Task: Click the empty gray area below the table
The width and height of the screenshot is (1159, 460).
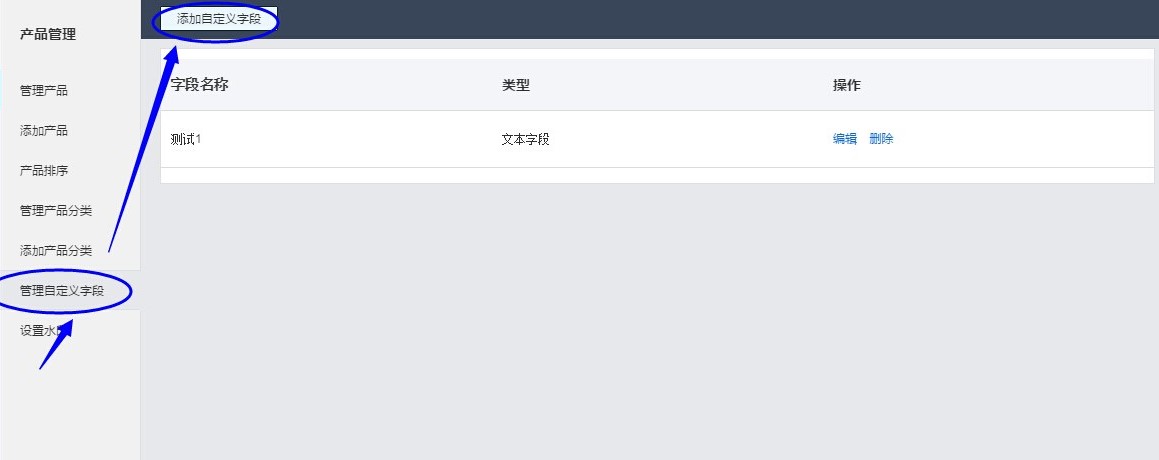Action: coord(650,322)
